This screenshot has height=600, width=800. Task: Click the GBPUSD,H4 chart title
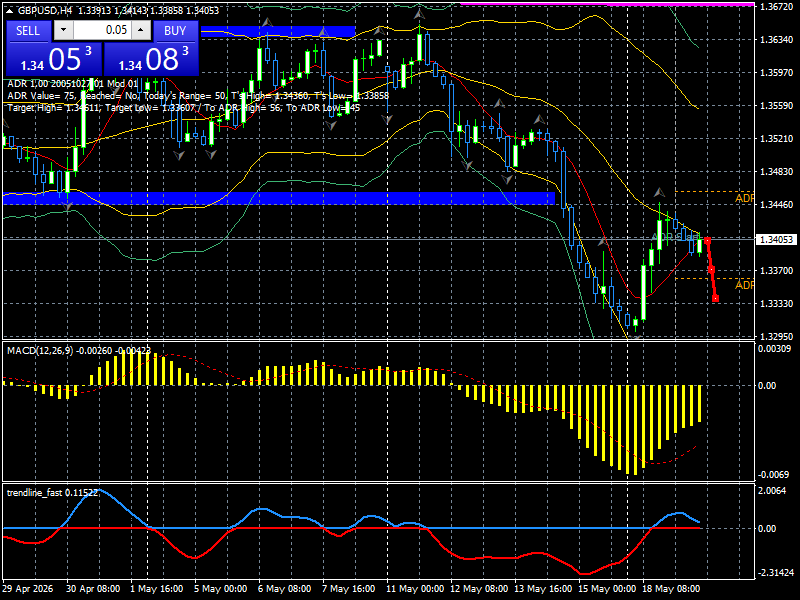(x=45, y=10)
